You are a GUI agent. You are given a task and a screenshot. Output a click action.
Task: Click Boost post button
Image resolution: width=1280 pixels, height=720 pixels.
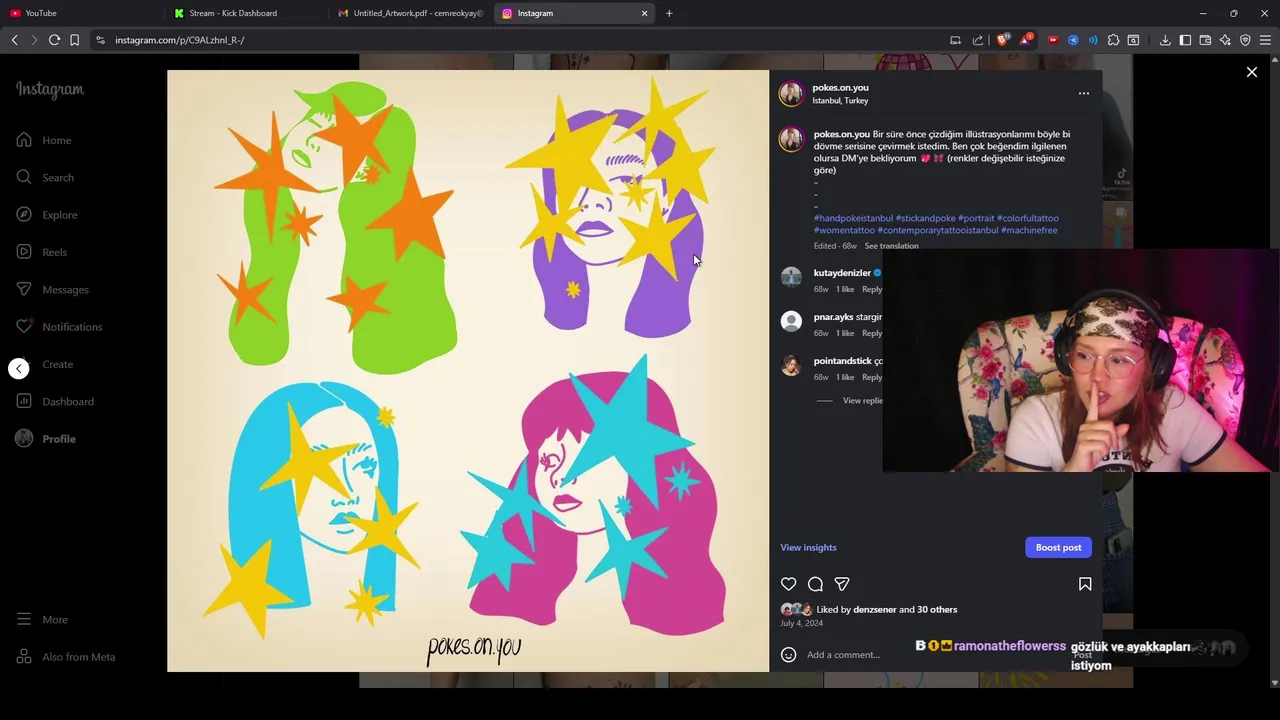pos(1058,547)
